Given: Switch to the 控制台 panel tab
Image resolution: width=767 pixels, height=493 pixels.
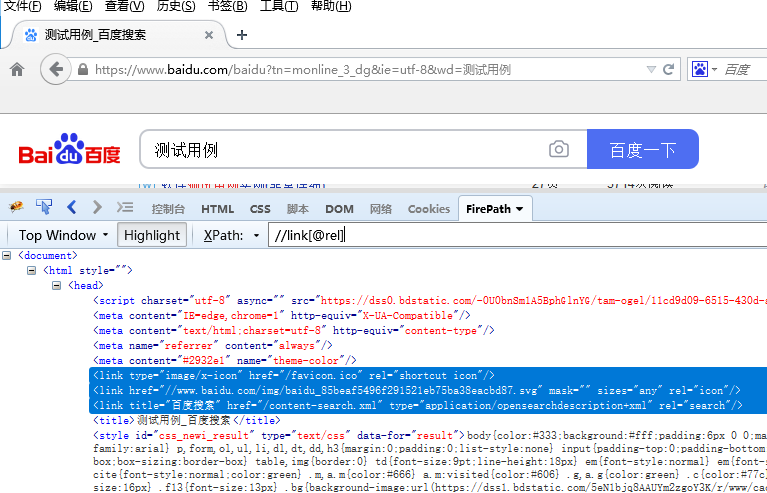Looking at the screenshot, I should click(x=168, y=209).
